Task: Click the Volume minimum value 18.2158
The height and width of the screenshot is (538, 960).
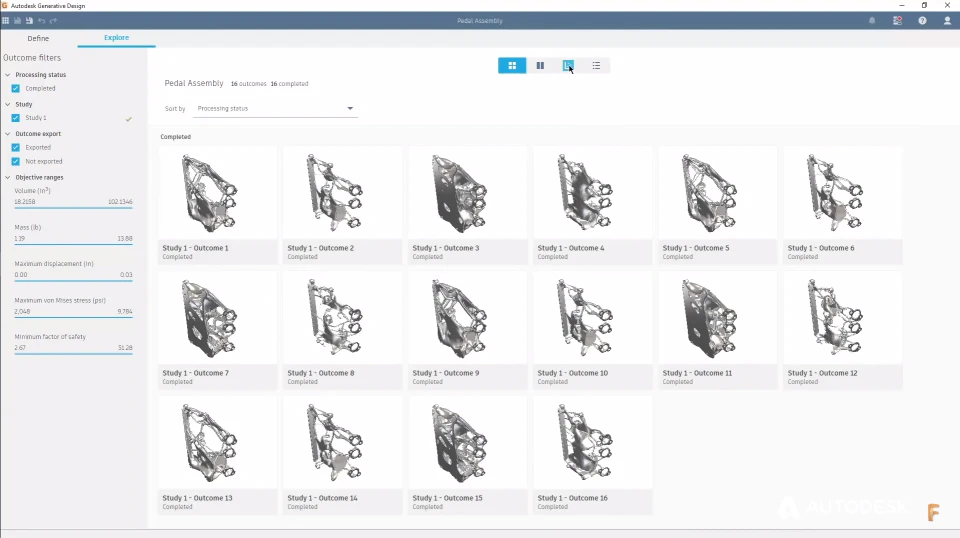Action: (24, 201)
